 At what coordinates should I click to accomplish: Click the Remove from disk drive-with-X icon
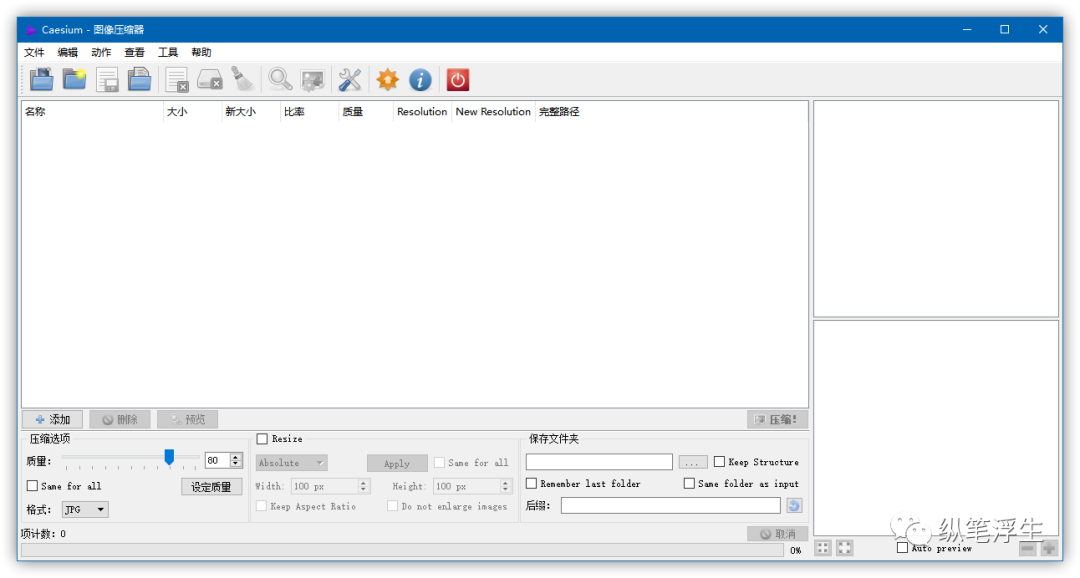(209, 80)
